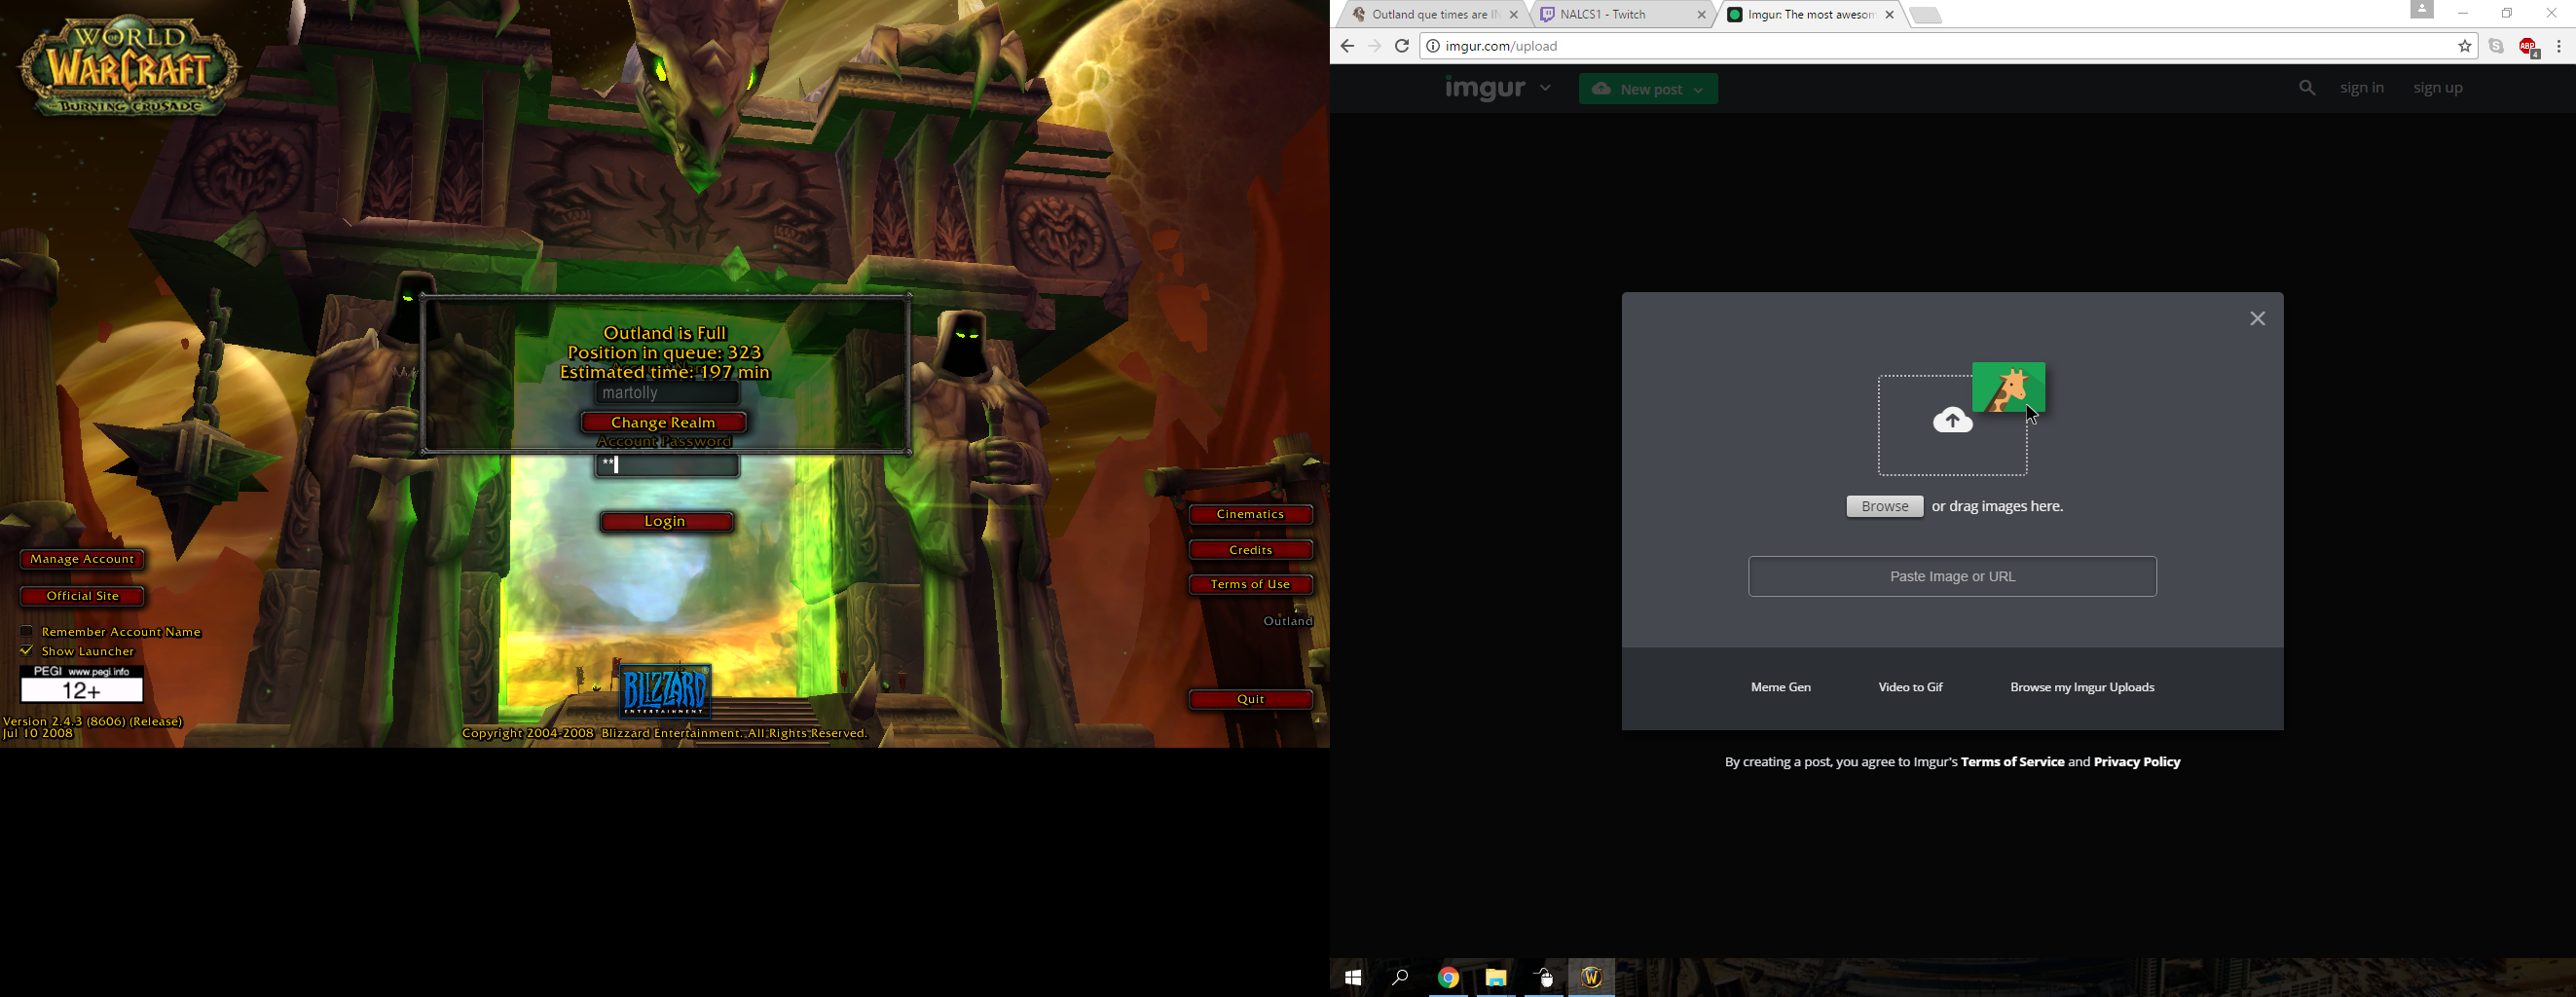This screenshot has width=2576, height=997.
Task: Play Cinematics from the WoW login screen
Action: [1250, 514]
